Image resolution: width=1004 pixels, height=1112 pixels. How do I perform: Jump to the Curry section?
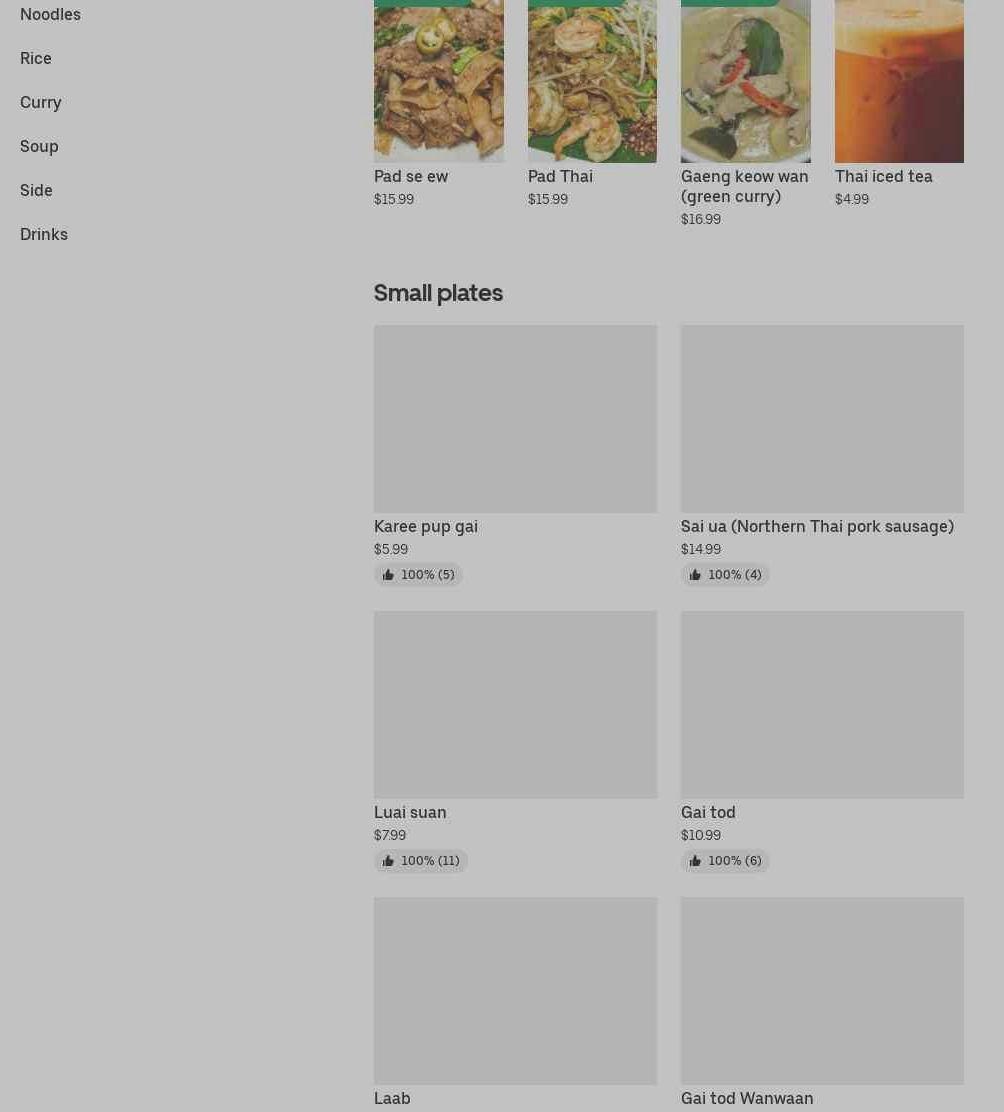(x=40, y=102)
